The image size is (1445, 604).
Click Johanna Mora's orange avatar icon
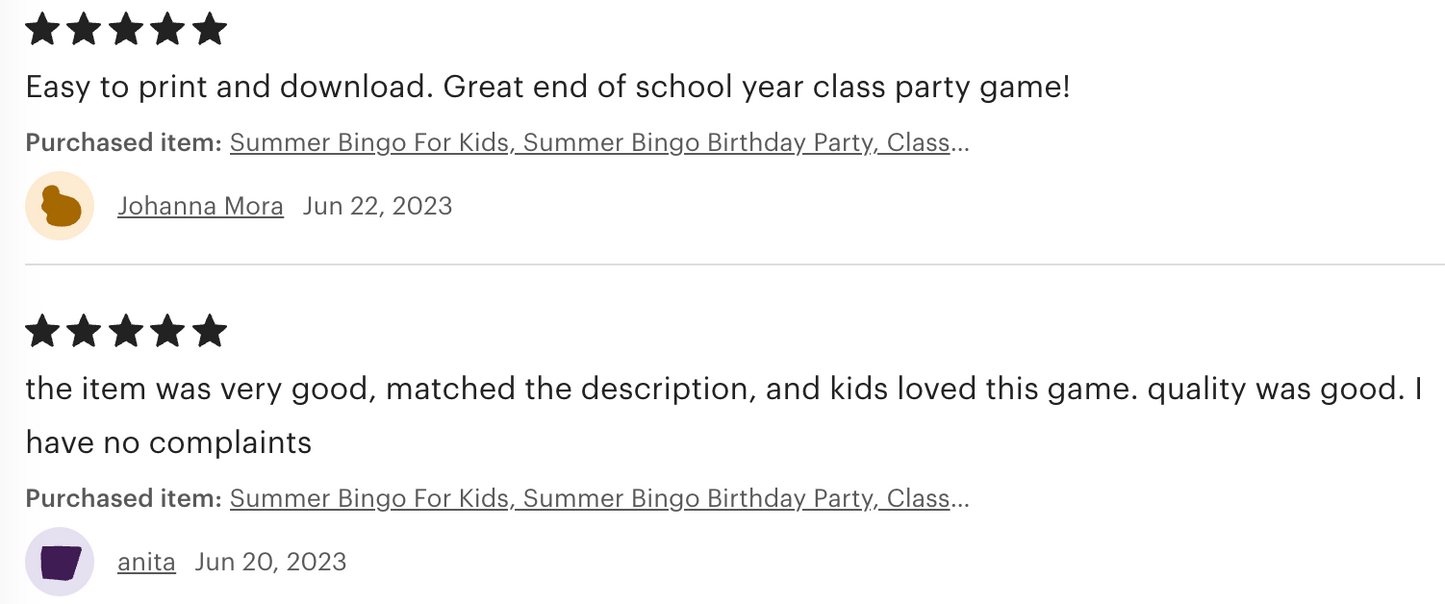click(x=60, y=206)
